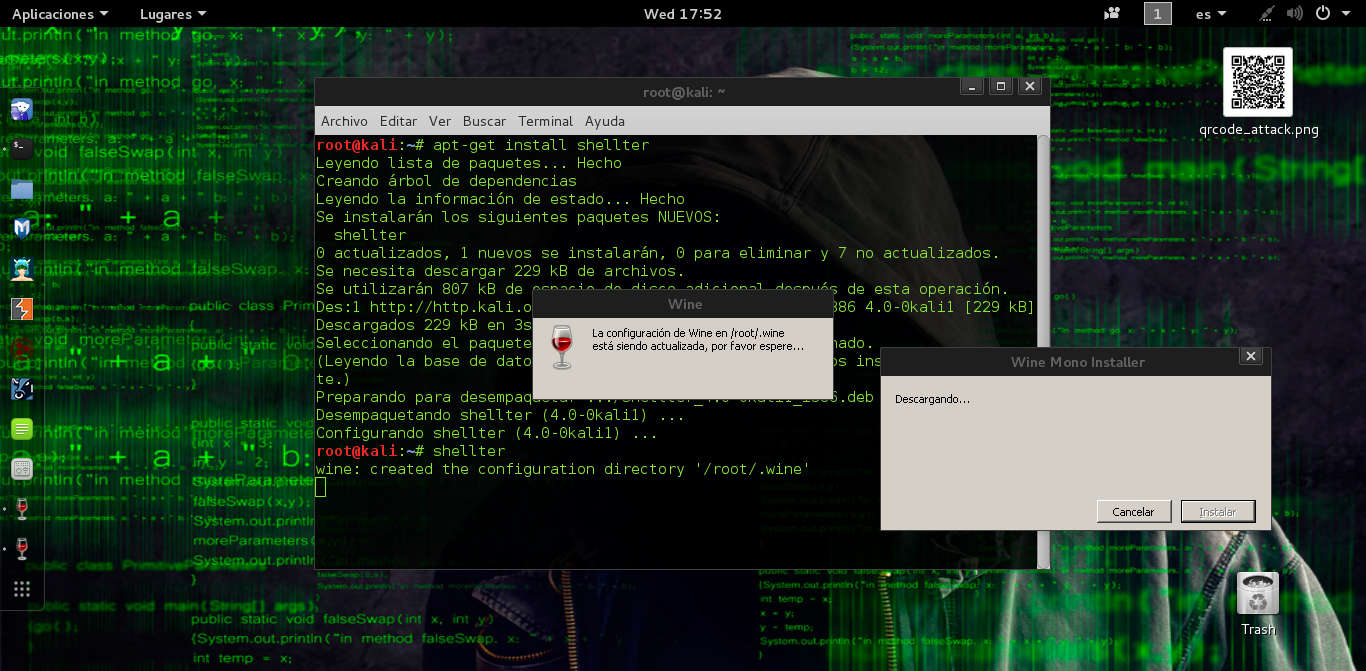Click the network connection icon in top bar
1366x671 pixels.
click(1267, 14)
